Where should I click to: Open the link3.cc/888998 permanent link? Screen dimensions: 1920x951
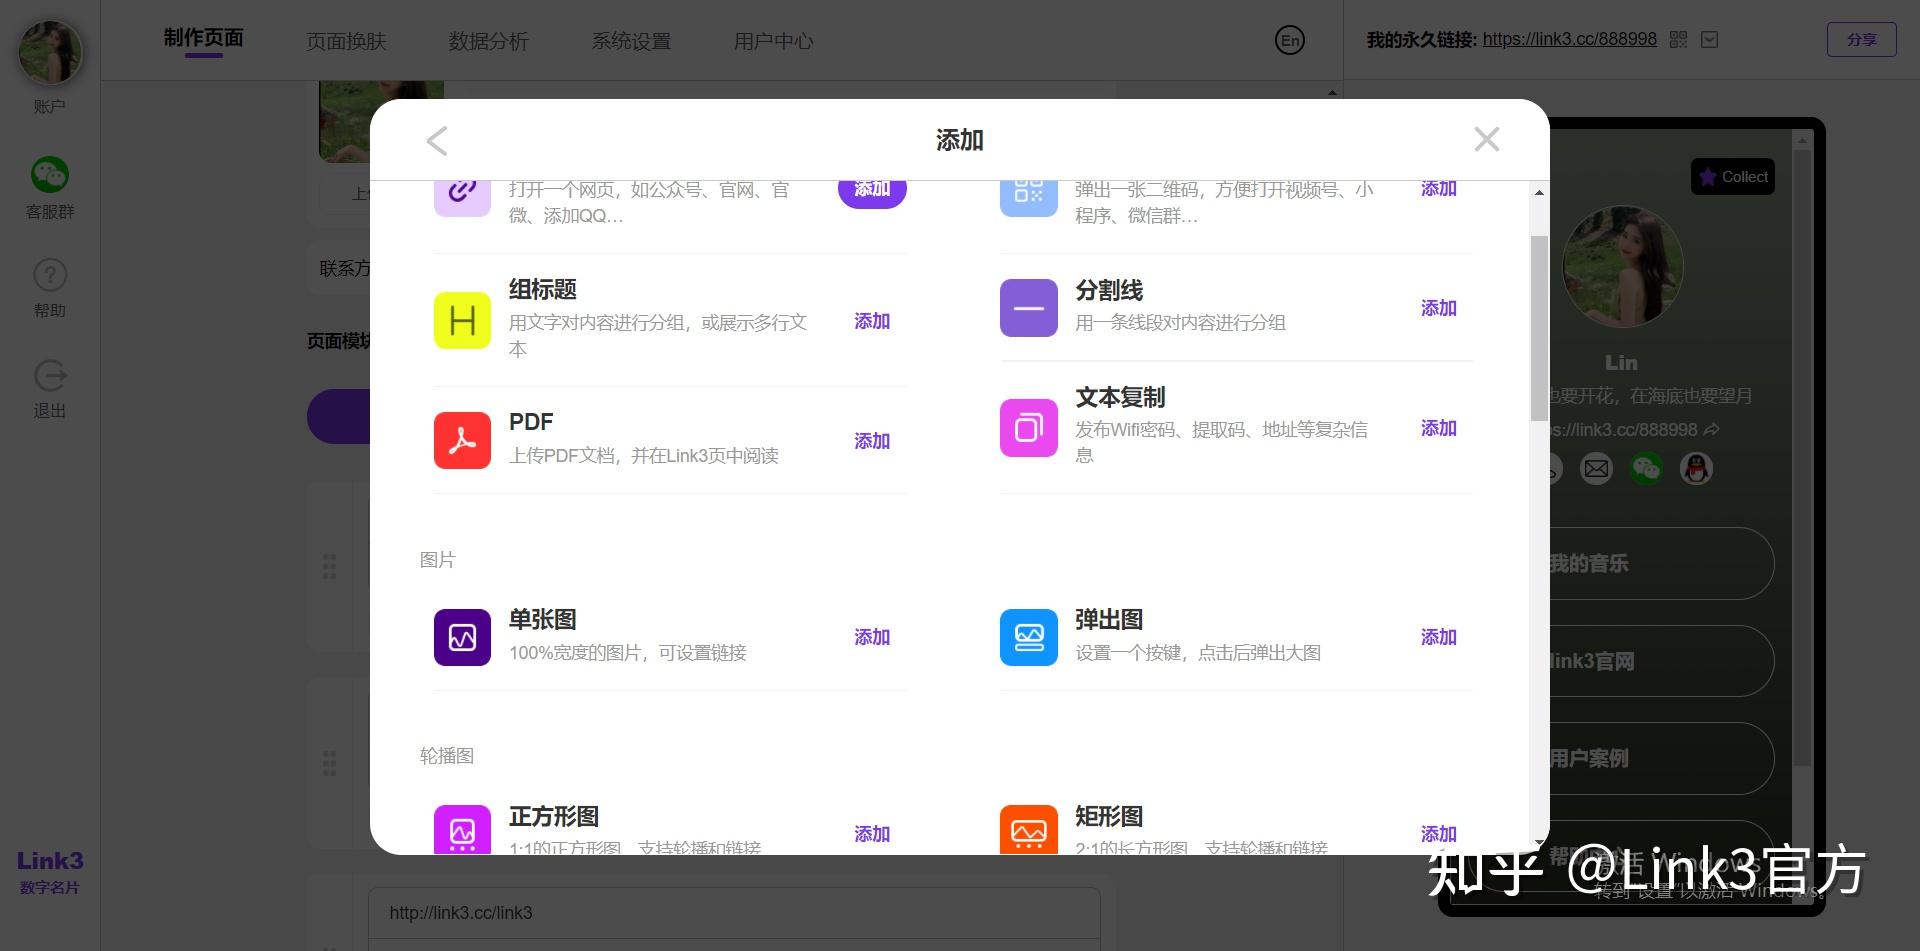pos(1569,39)
